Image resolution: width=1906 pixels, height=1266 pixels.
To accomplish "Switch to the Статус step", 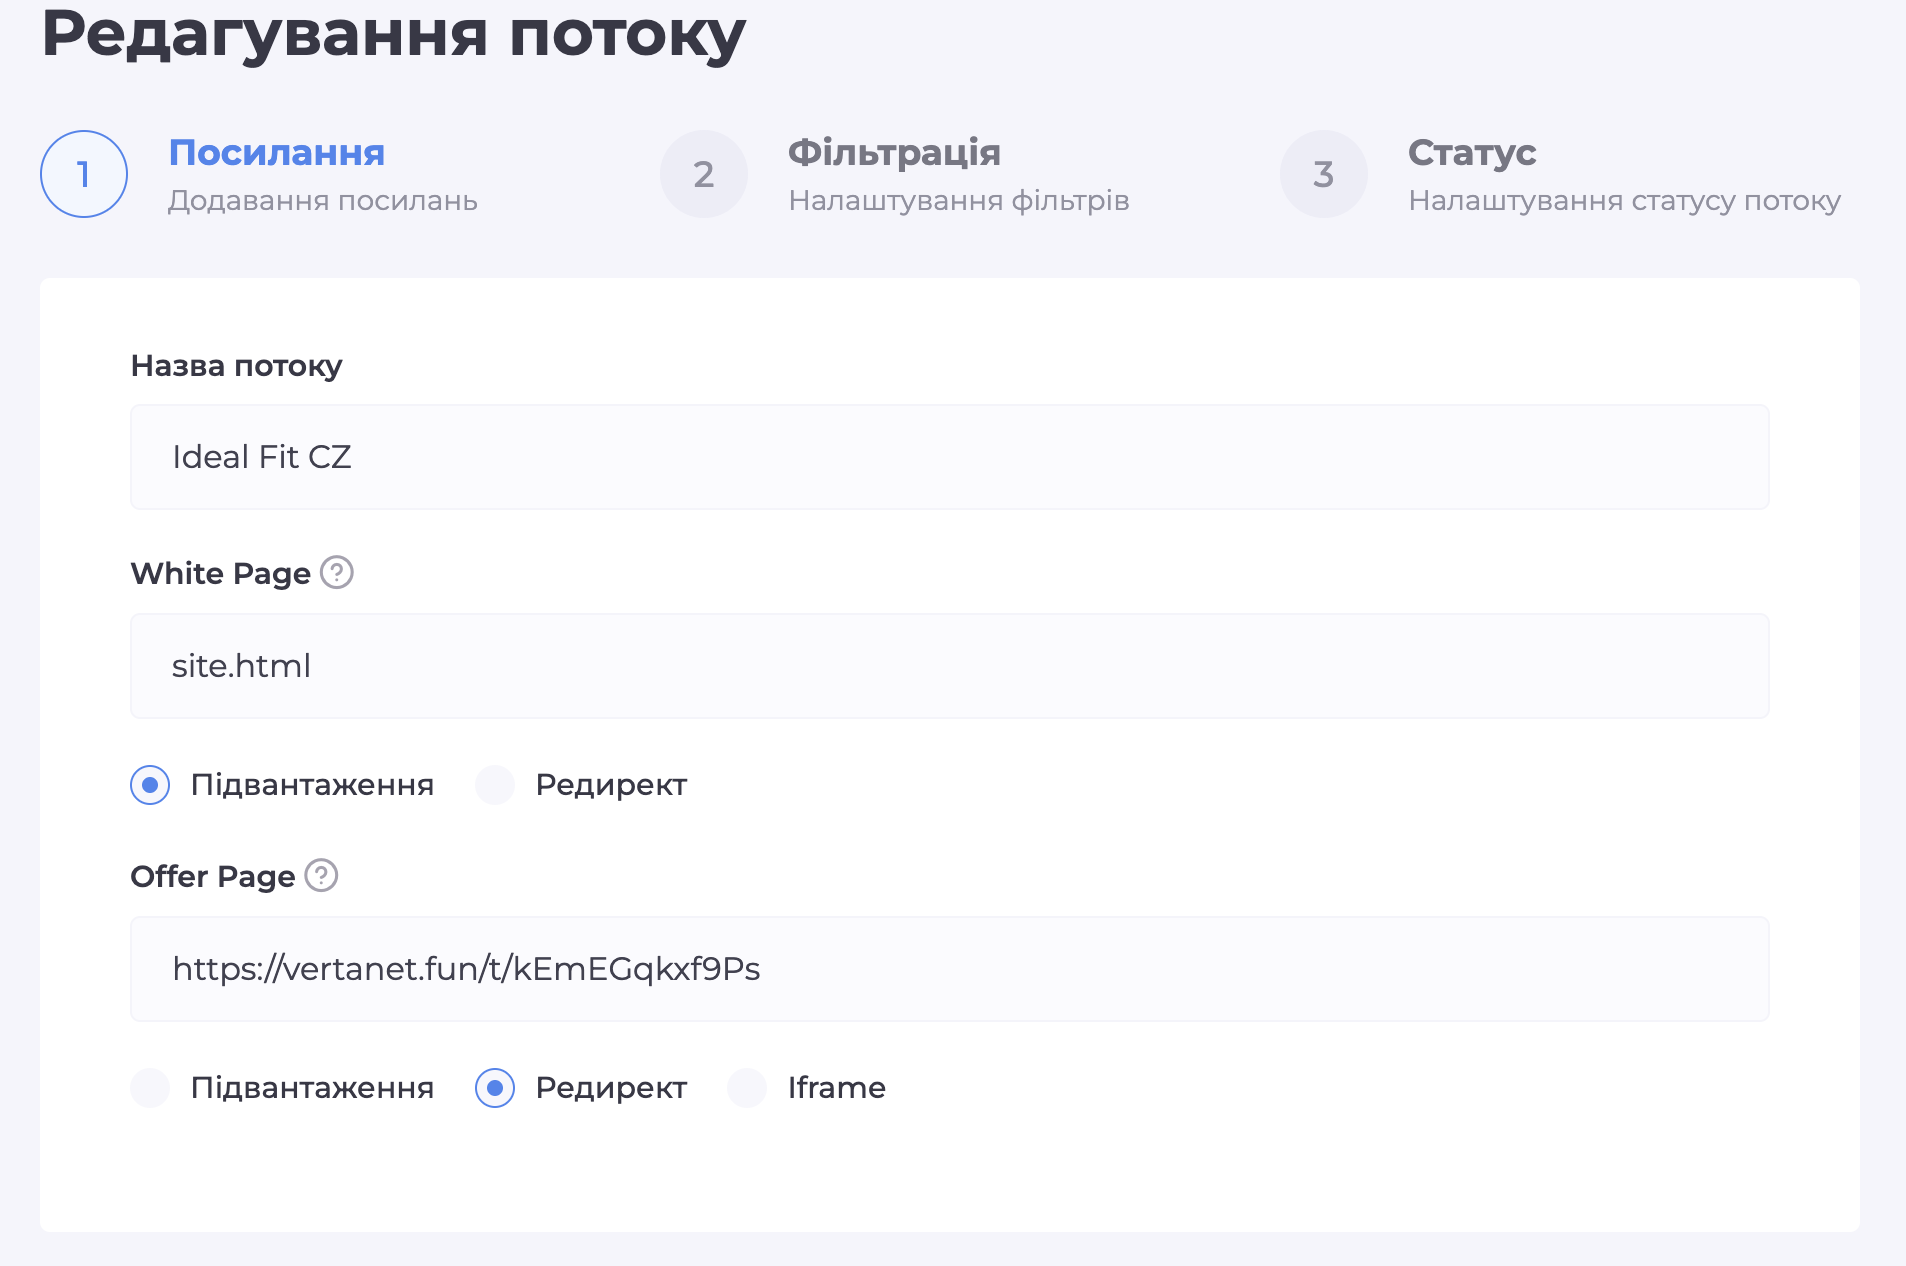I will (1471, 154).
